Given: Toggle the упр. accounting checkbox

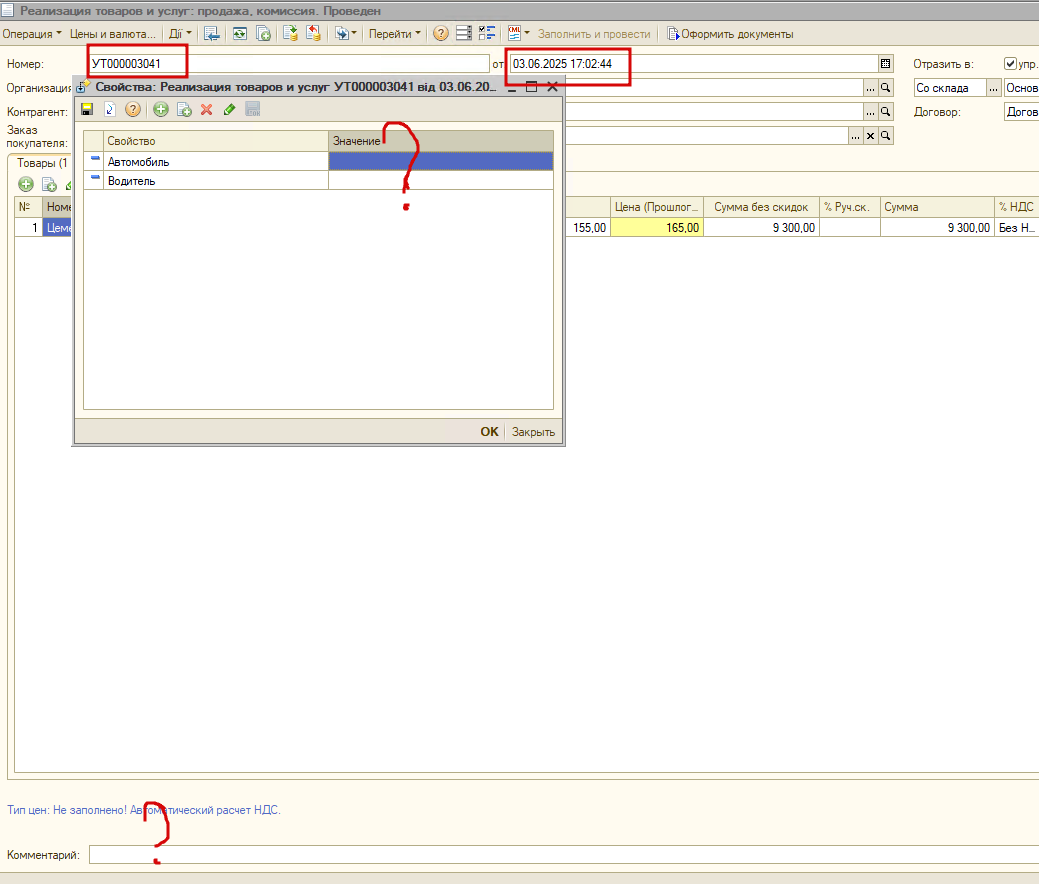Looking at the screenshot, I should 1011,64.
